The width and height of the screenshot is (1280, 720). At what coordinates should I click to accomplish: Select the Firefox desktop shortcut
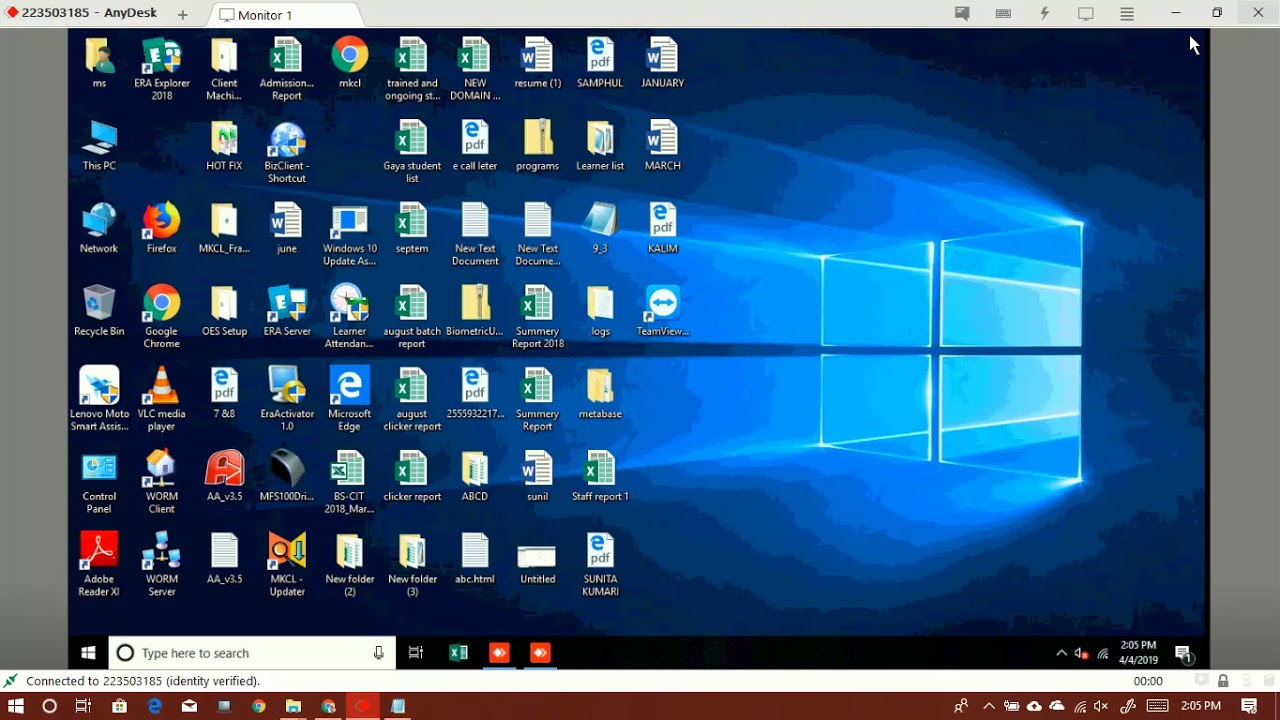[161, 228]
